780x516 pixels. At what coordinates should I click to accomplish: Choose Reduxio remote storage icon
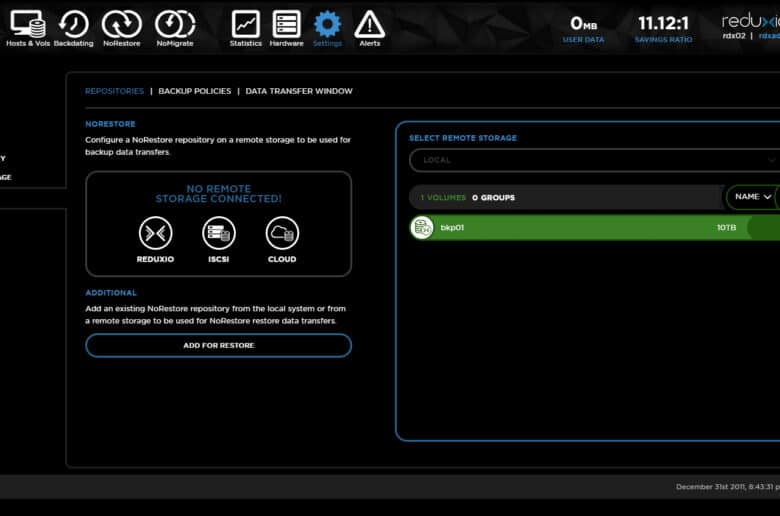click(155, 233)
